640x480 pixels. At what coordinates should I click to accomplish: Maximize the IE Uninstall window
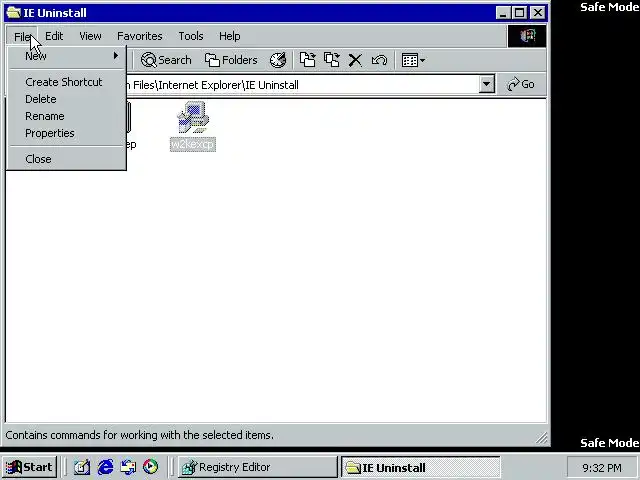(520, 13)
